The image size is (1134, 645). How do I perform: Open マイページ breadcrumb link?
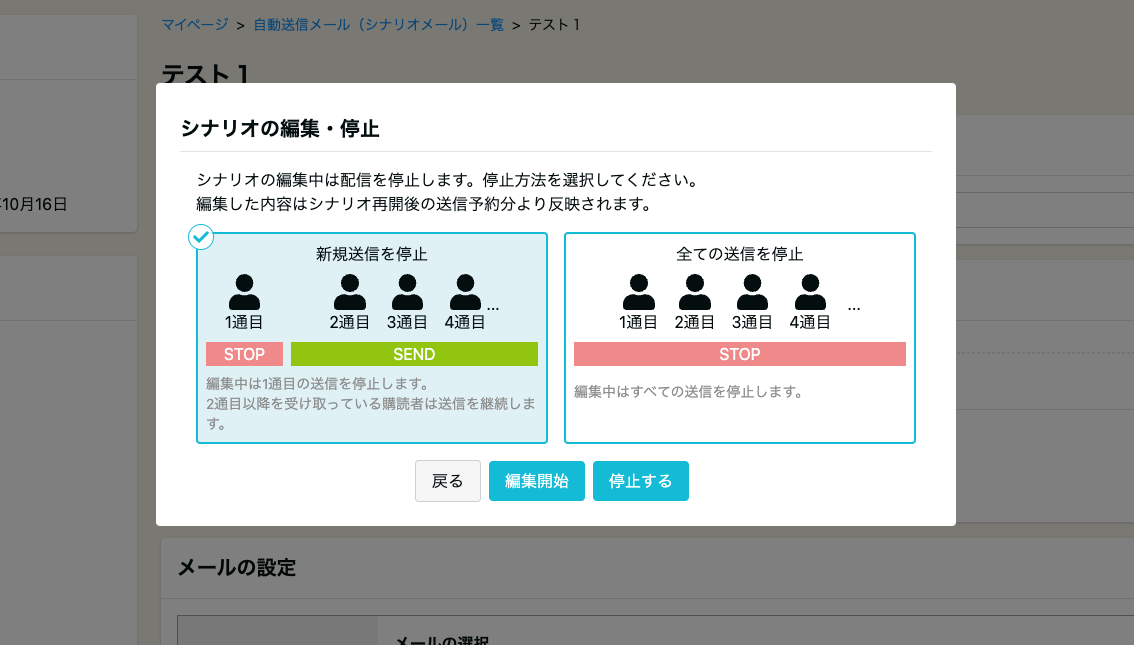195,25
